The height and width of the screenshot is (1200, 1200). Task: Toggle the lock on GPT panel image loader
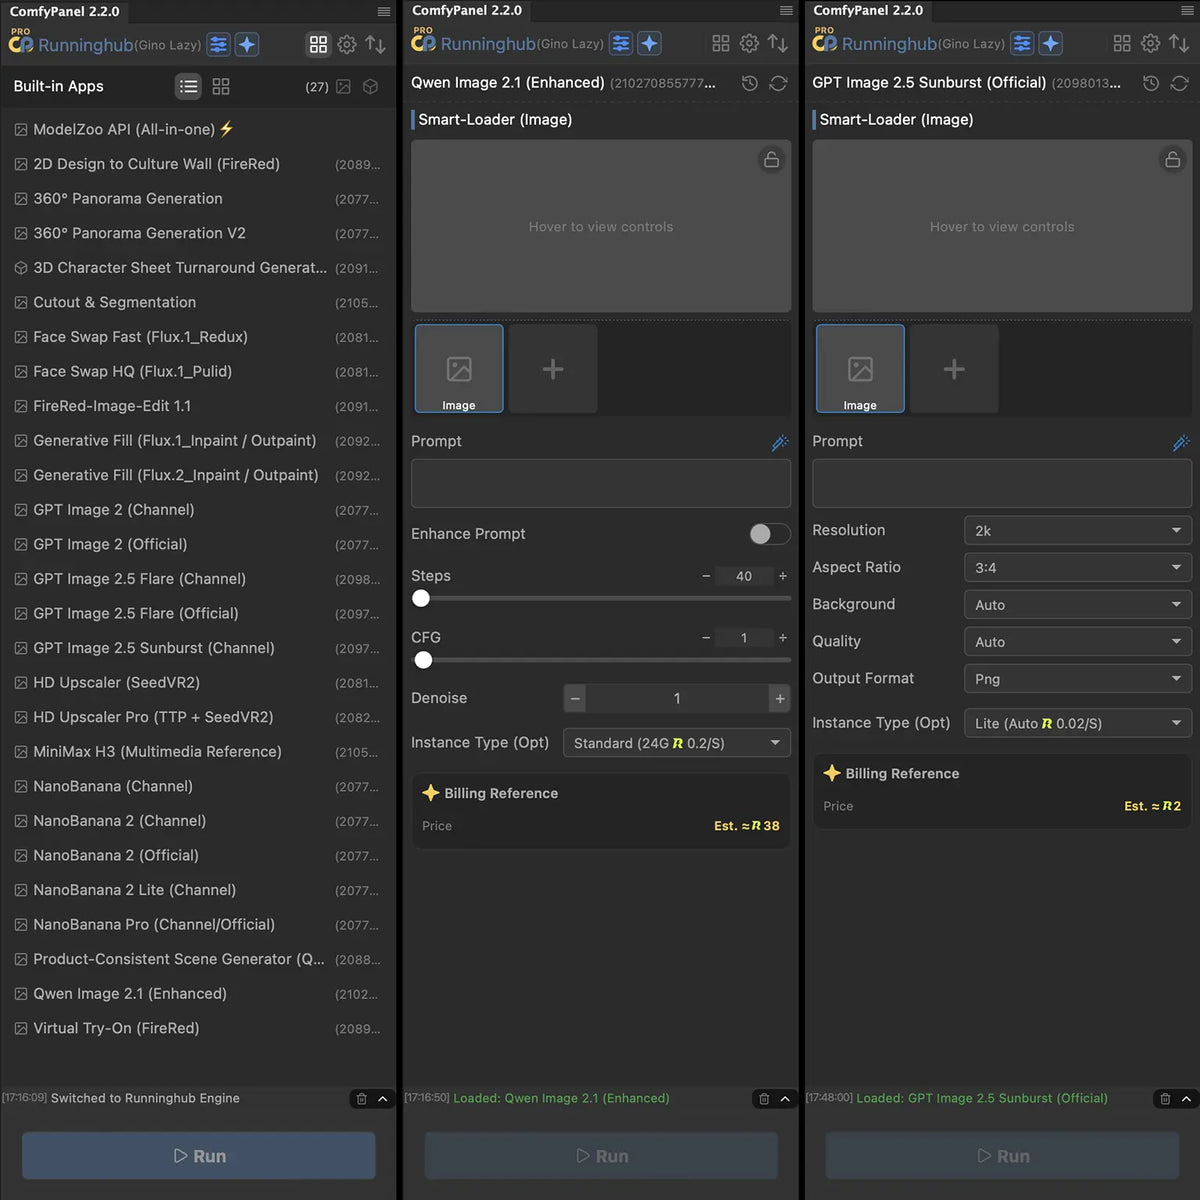pyautogui.click(x=1172, y=160)
